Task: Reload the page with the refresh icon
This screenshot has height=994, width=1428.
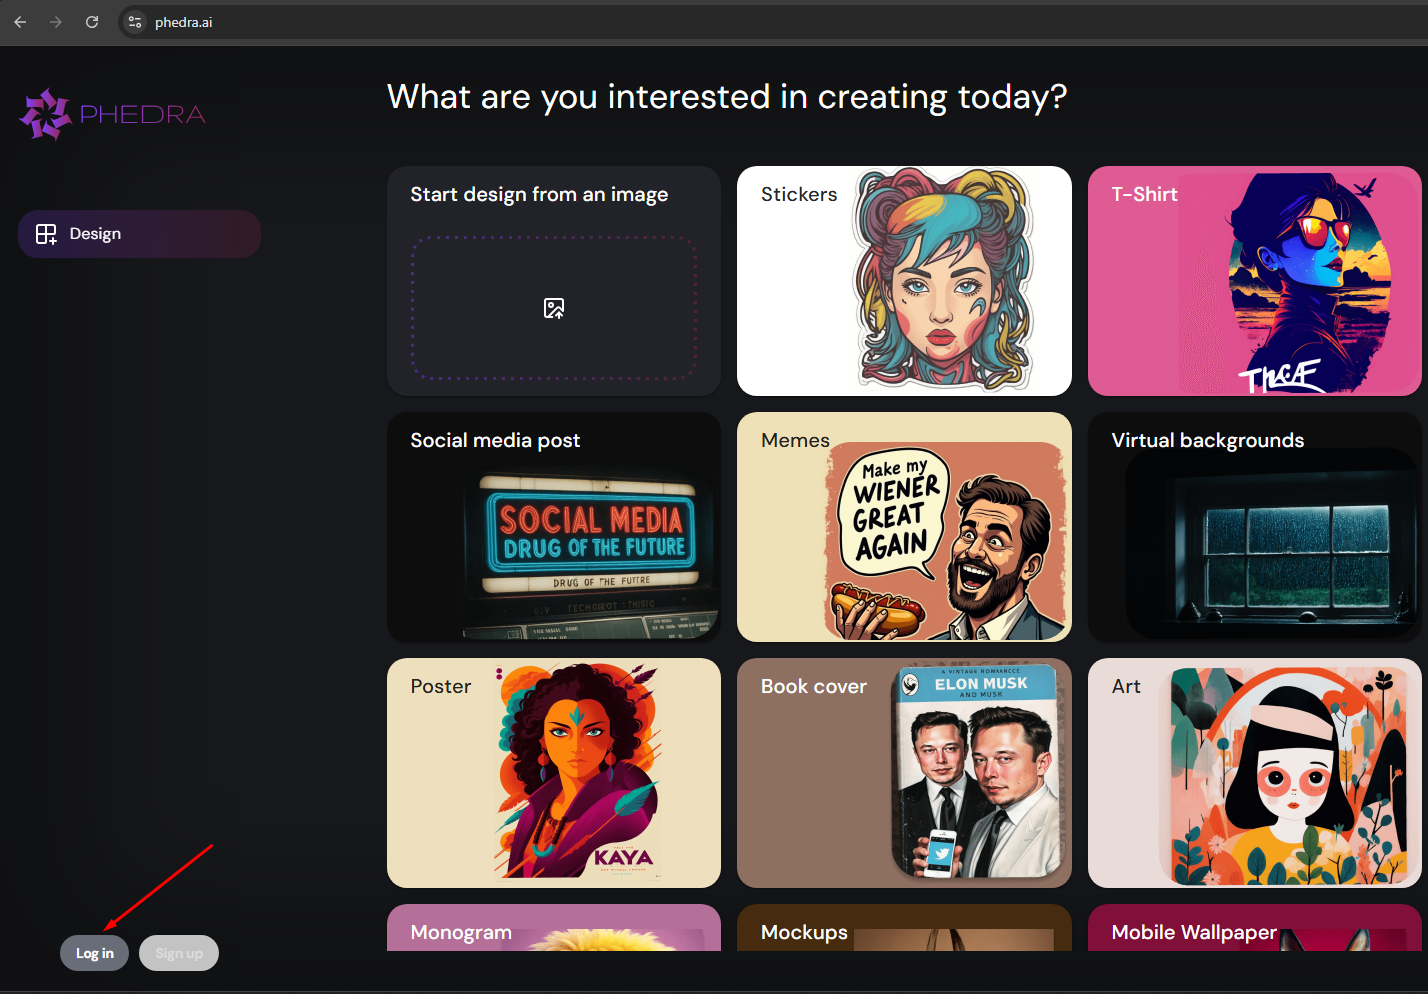Action: [x=92, y=22]
